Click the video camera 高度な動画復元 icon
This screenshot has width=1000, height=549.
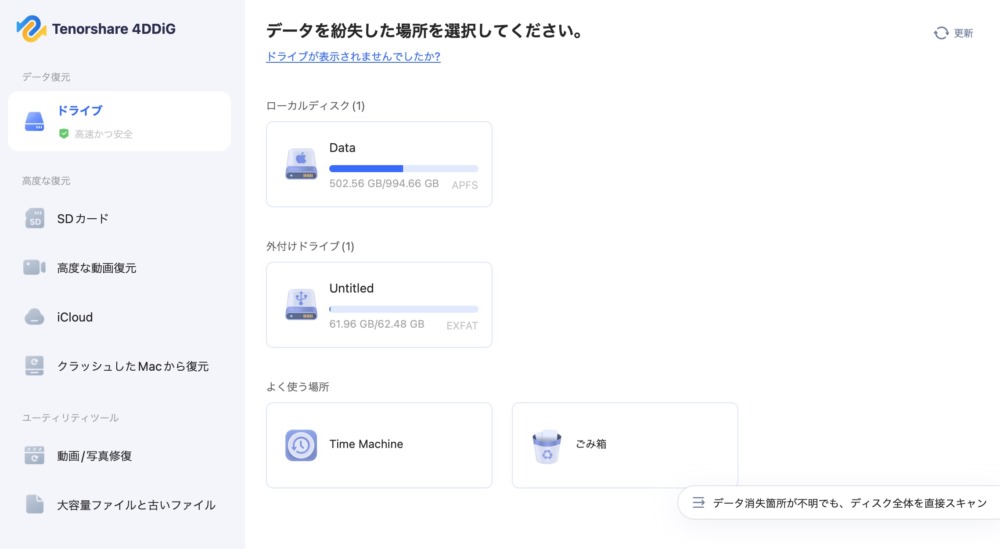coord(34,267)
